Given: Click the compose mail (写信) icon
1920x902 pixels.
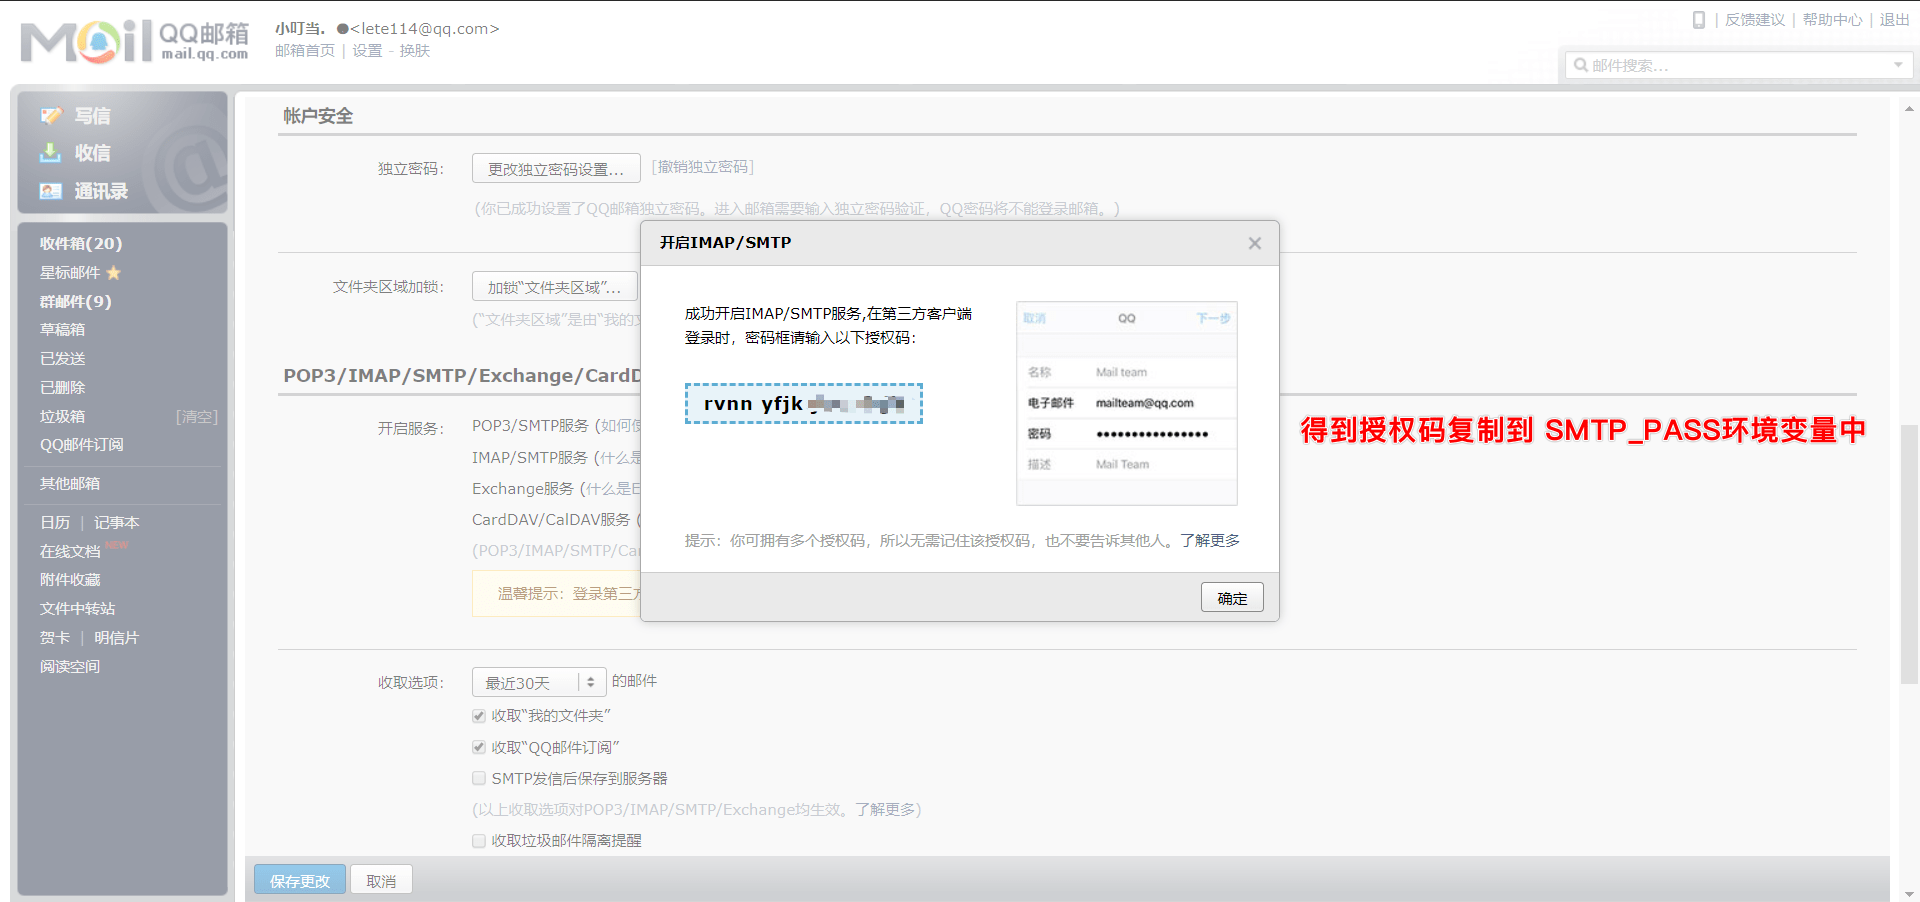Looking at the screenshot, I should tap(51, 116).
